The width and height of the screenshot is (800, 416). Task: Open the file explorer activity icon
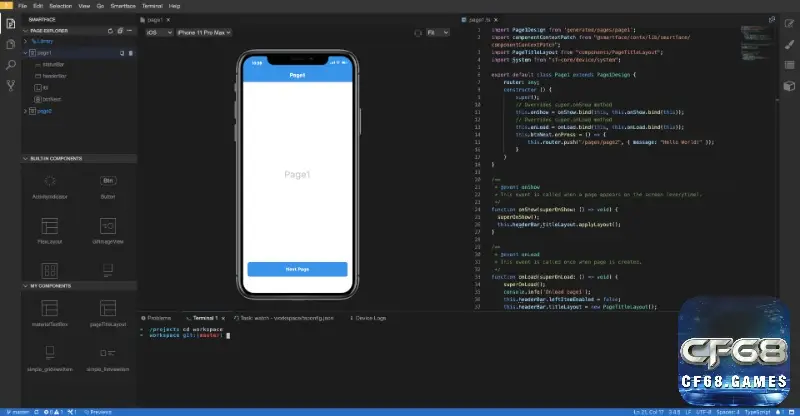(x=11, y=44)
